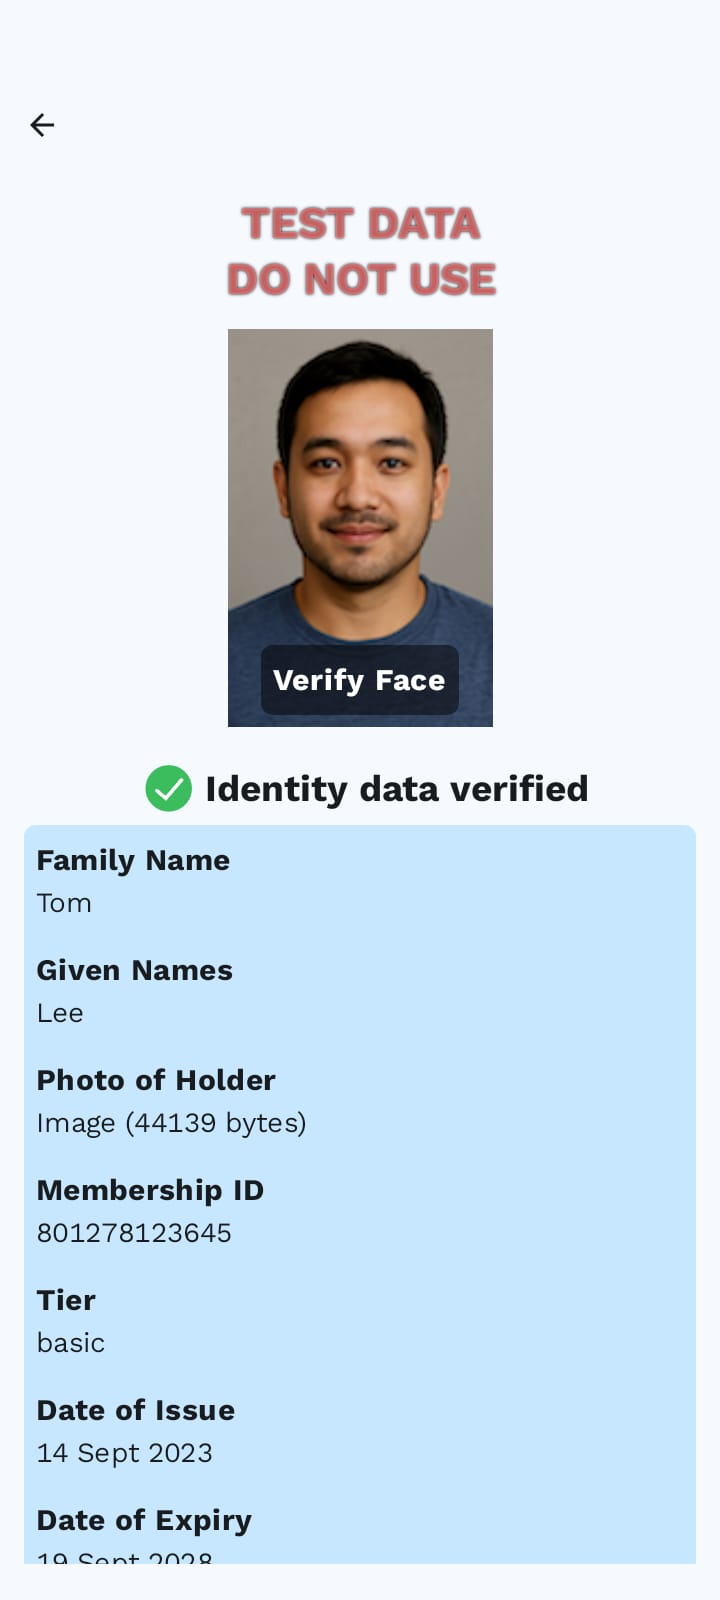Select the family name value Tom
Image resolution: width=720 pixels, height=1600 pixels.
(x=64, y=902)
